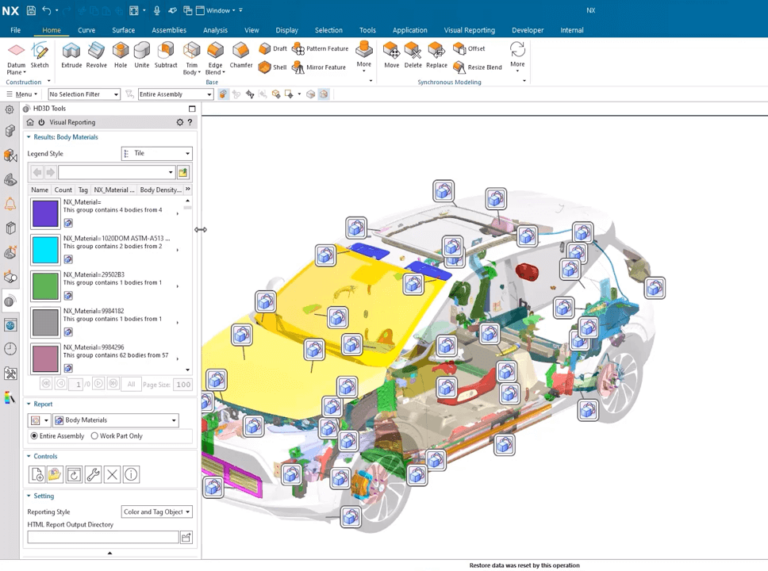Select the Entire Assembly radio button
Viewport: 768px width, 571px height.
coord(34,436)
